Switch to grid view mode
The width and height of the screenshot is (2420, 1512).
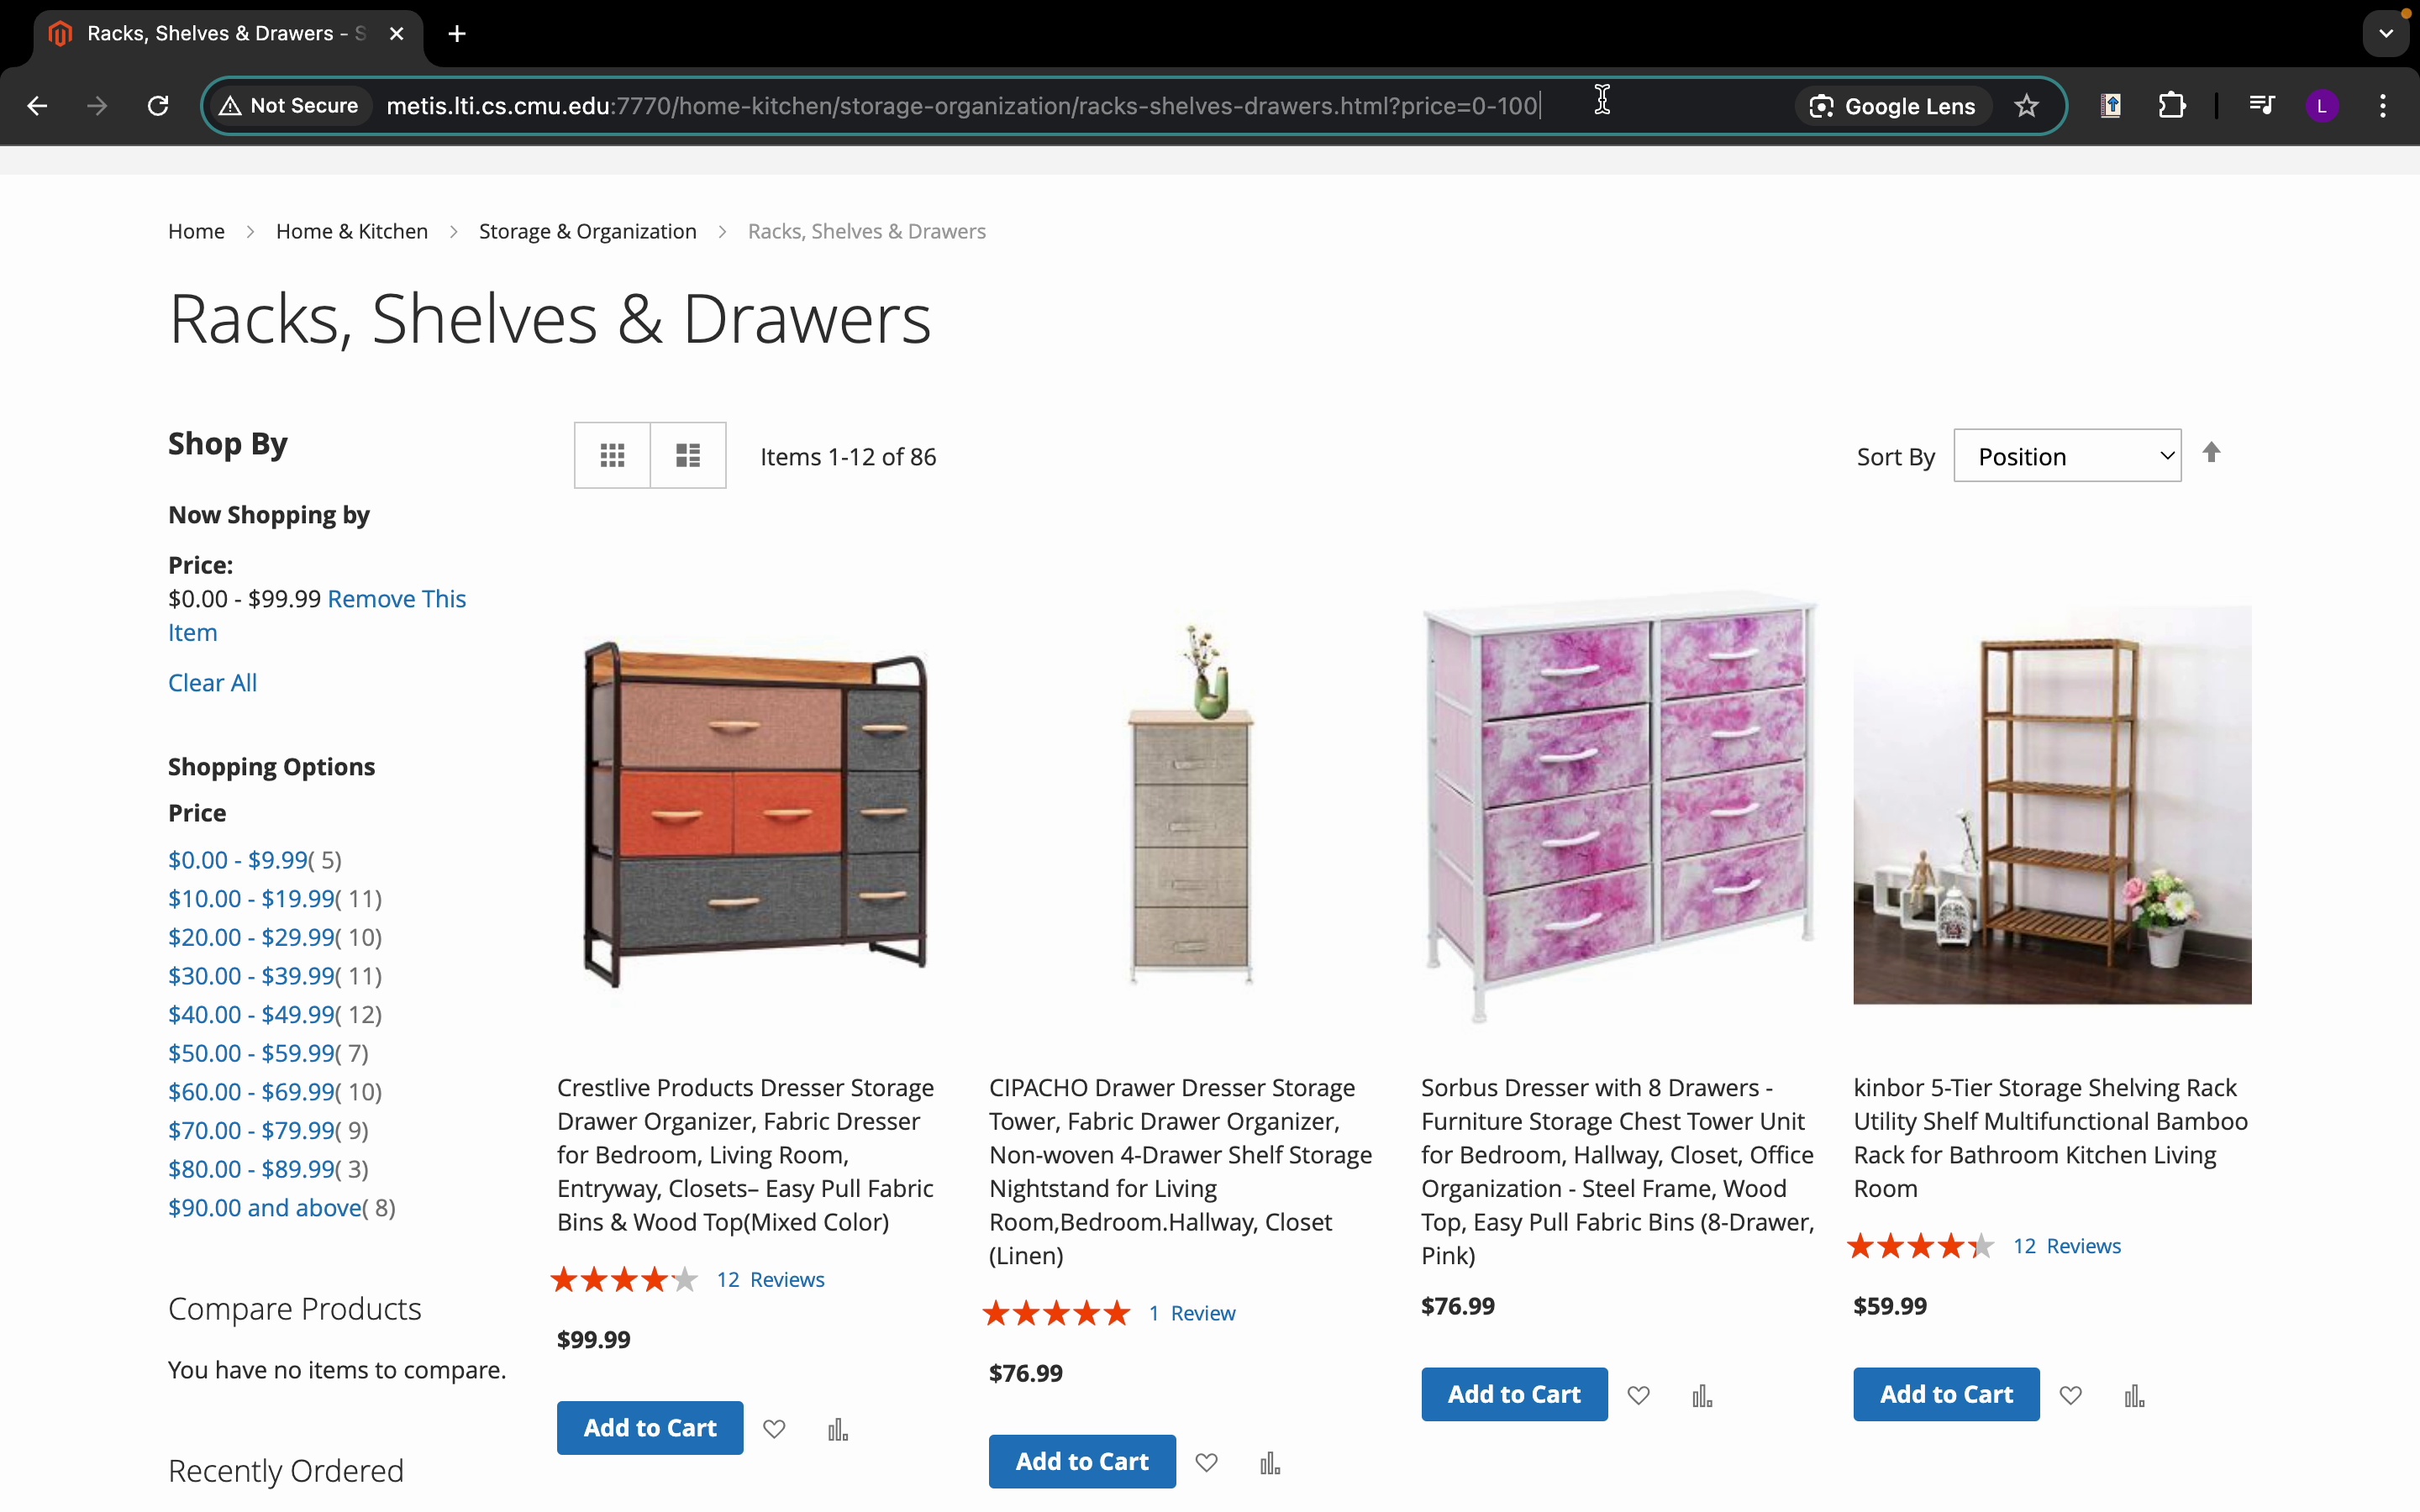tap(612, 456)
